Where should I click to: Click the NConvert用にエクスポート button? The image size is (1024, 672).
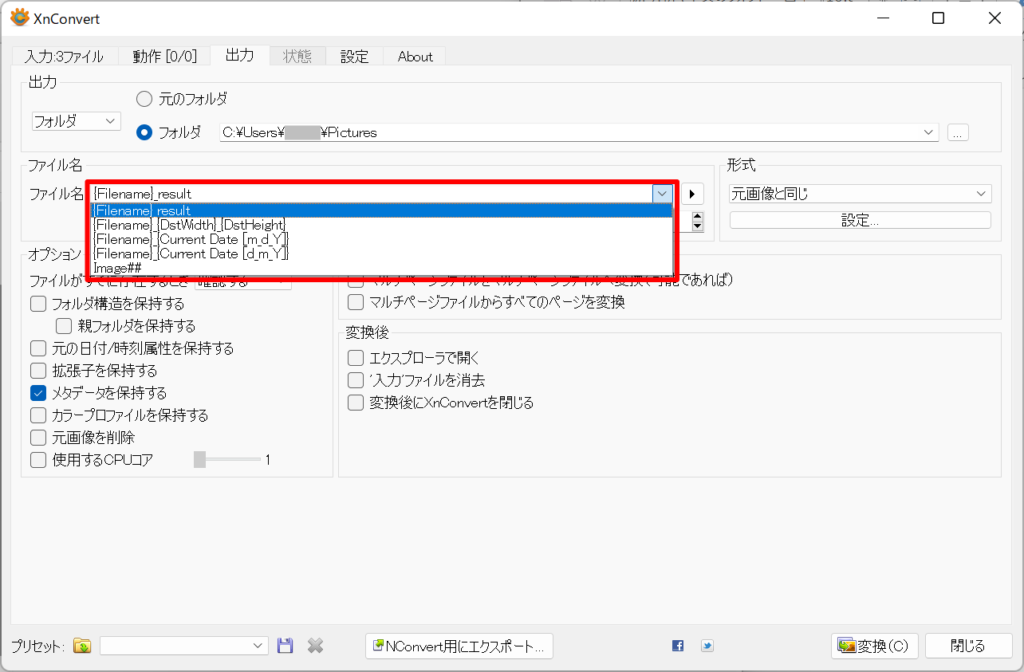point(459,645)
